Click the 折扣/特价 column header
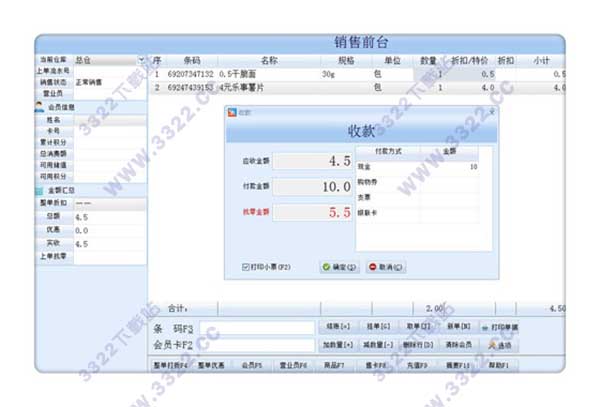This screenshot has width=600, height=407. tap(470, 60)
